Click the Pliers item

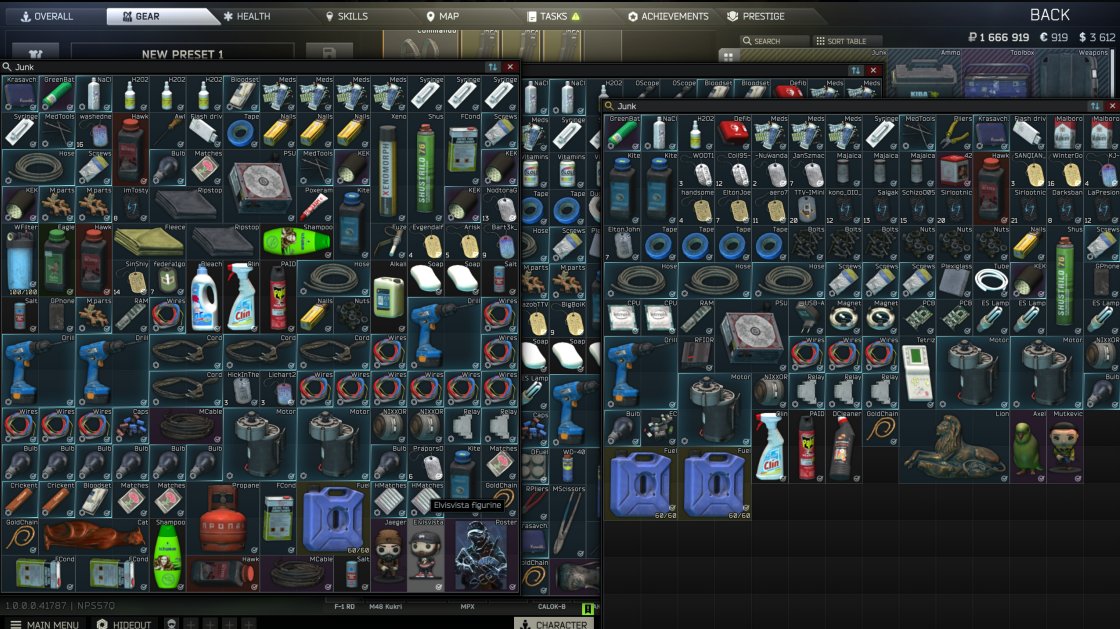(x=954, y=132)
